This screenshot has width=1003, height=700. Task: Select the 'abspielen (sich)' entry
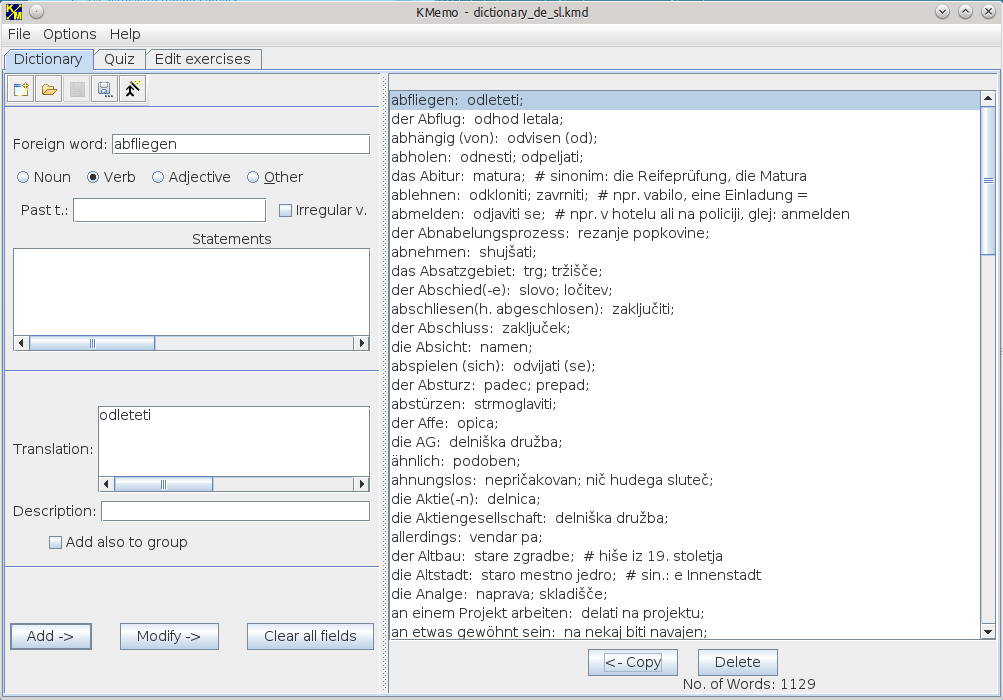coord(684,366)
